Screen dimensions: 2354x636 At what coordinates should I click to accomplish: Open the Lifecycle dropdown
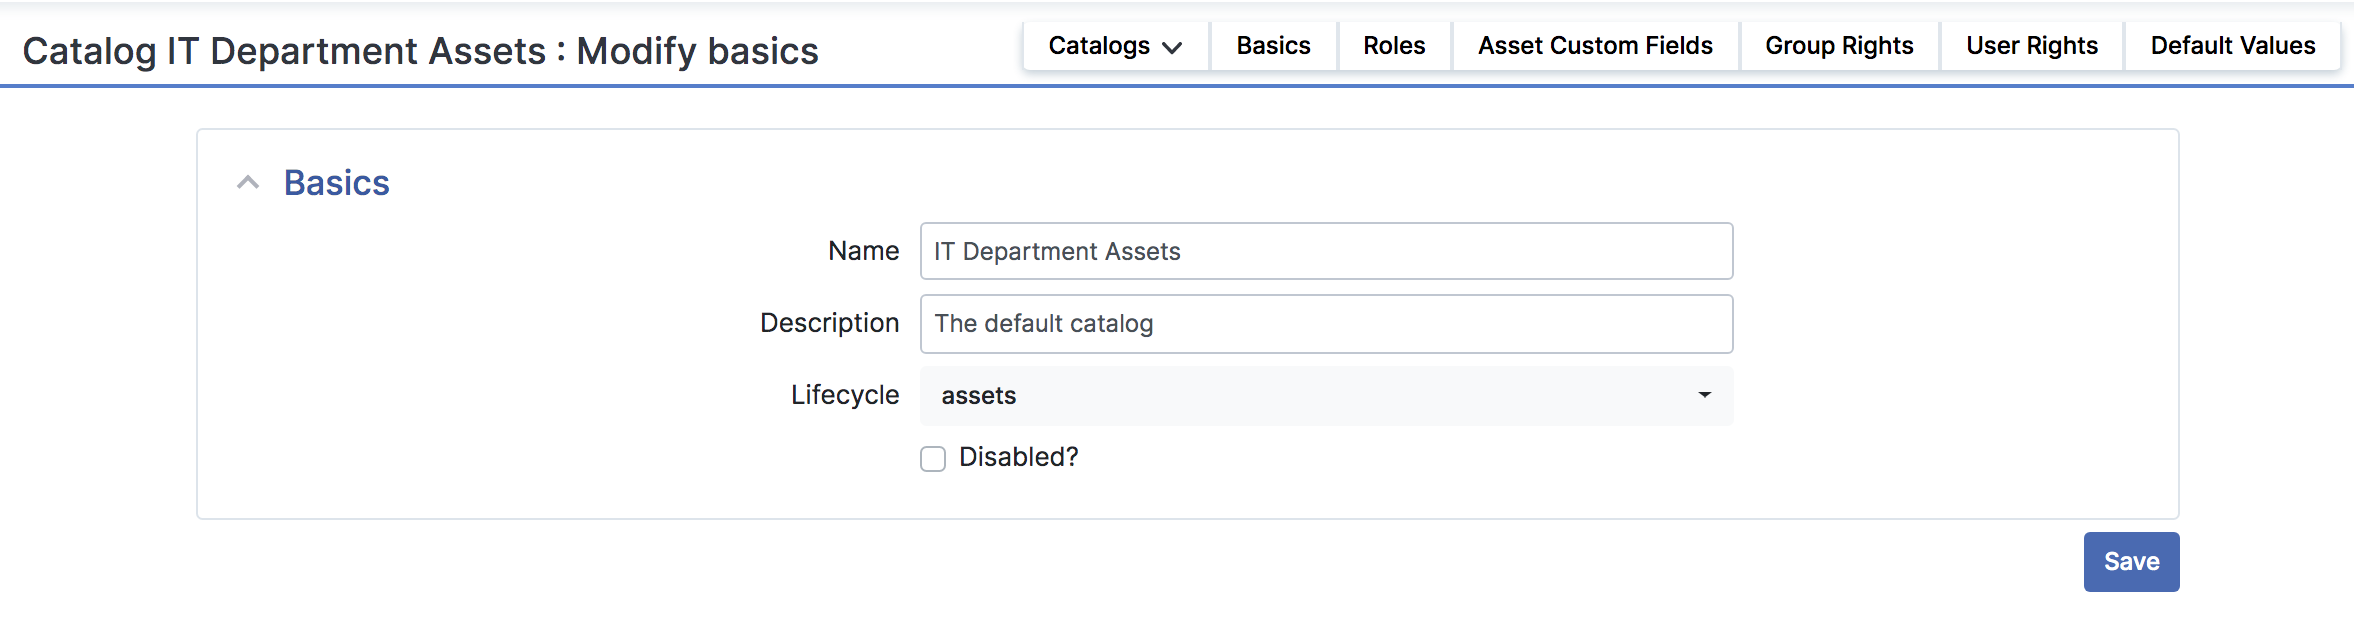point(1326,396)
